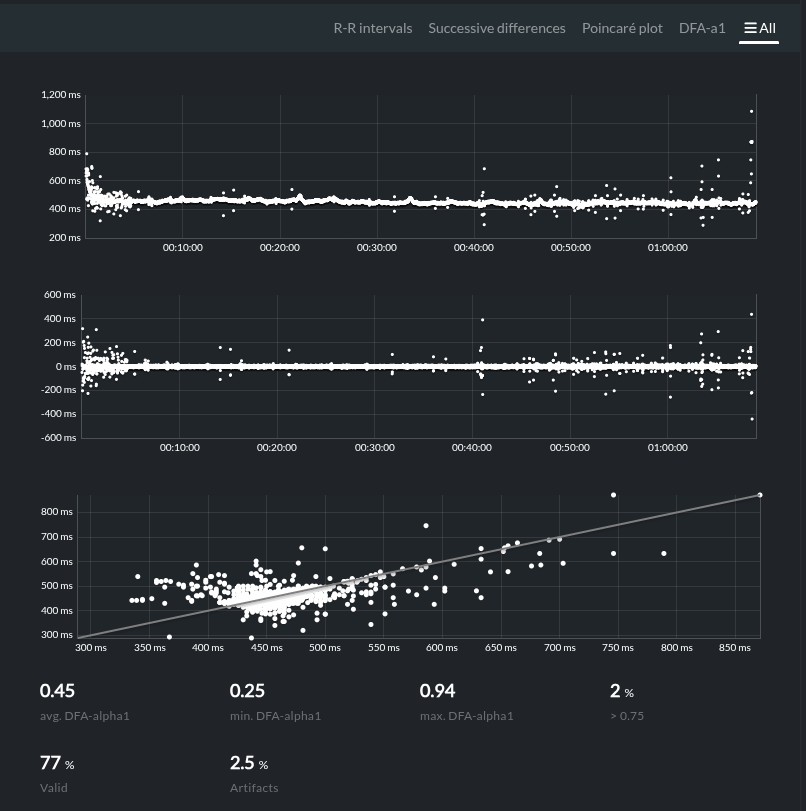Click the '1,000 ms' axis label
Screen dimensions: 806x811
[x=61, y=124]
